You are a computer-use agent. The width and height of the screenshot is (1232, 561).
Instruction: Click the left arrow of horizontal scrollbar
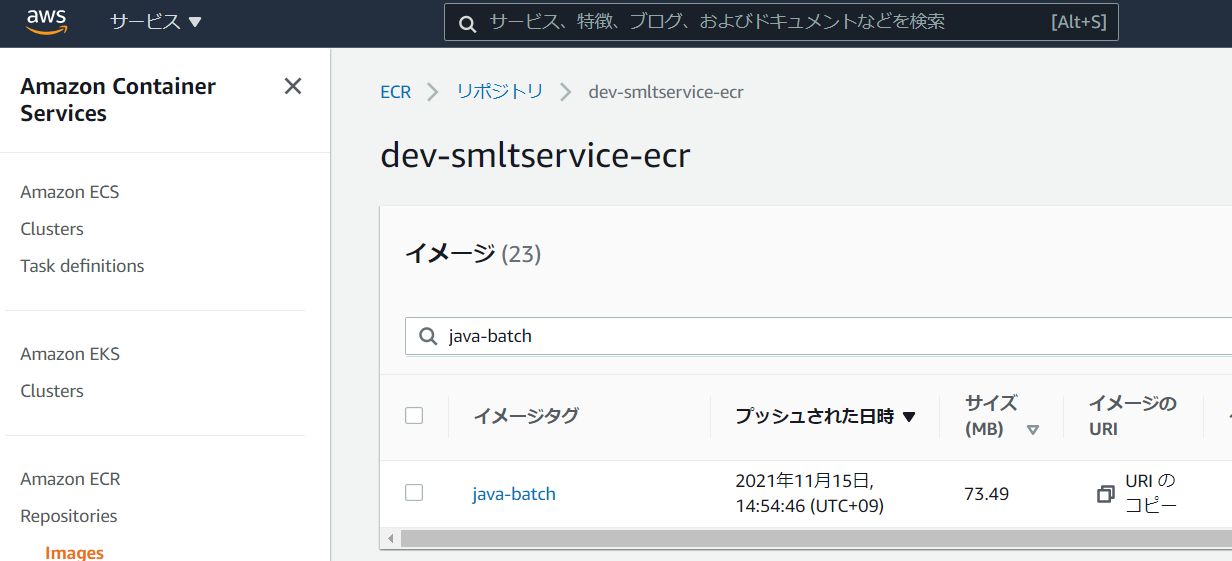pos(391,539)
